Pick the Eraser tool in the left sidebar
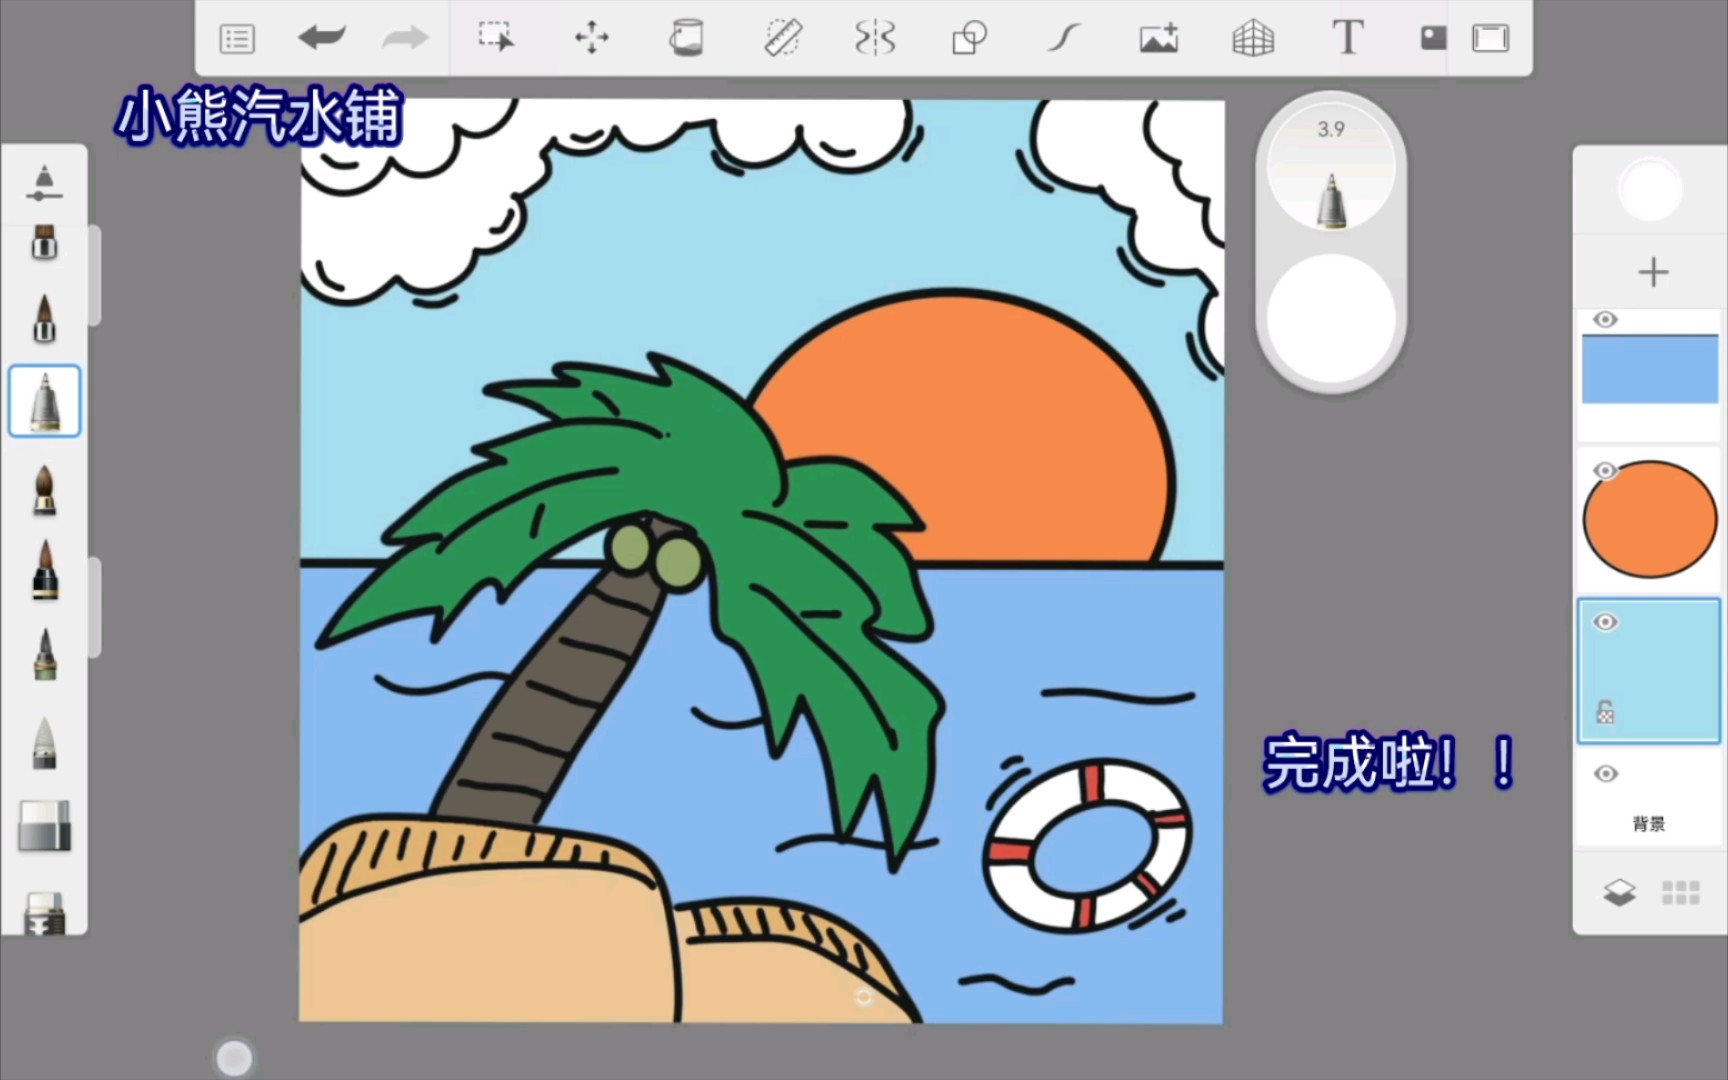This screenshot has width=1728, height=1080. [x=44, y=827]
